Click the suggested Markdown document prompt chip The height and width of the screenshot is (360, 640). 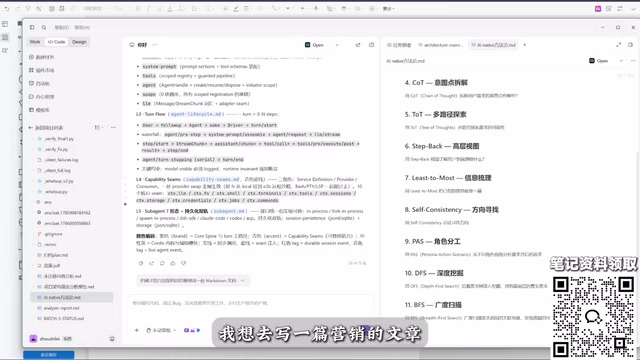193,281
